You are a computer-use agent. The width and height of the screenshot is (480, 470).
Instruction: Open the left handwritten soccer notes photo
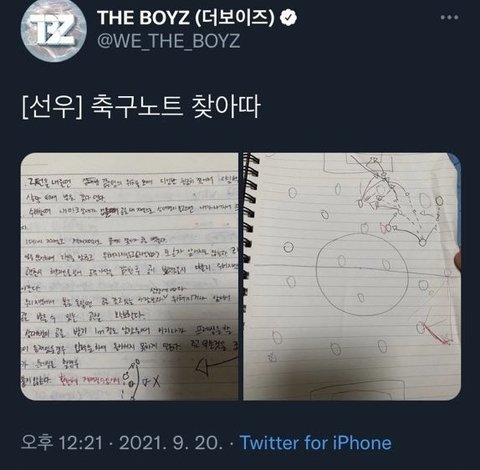click(x=130, y=276)
